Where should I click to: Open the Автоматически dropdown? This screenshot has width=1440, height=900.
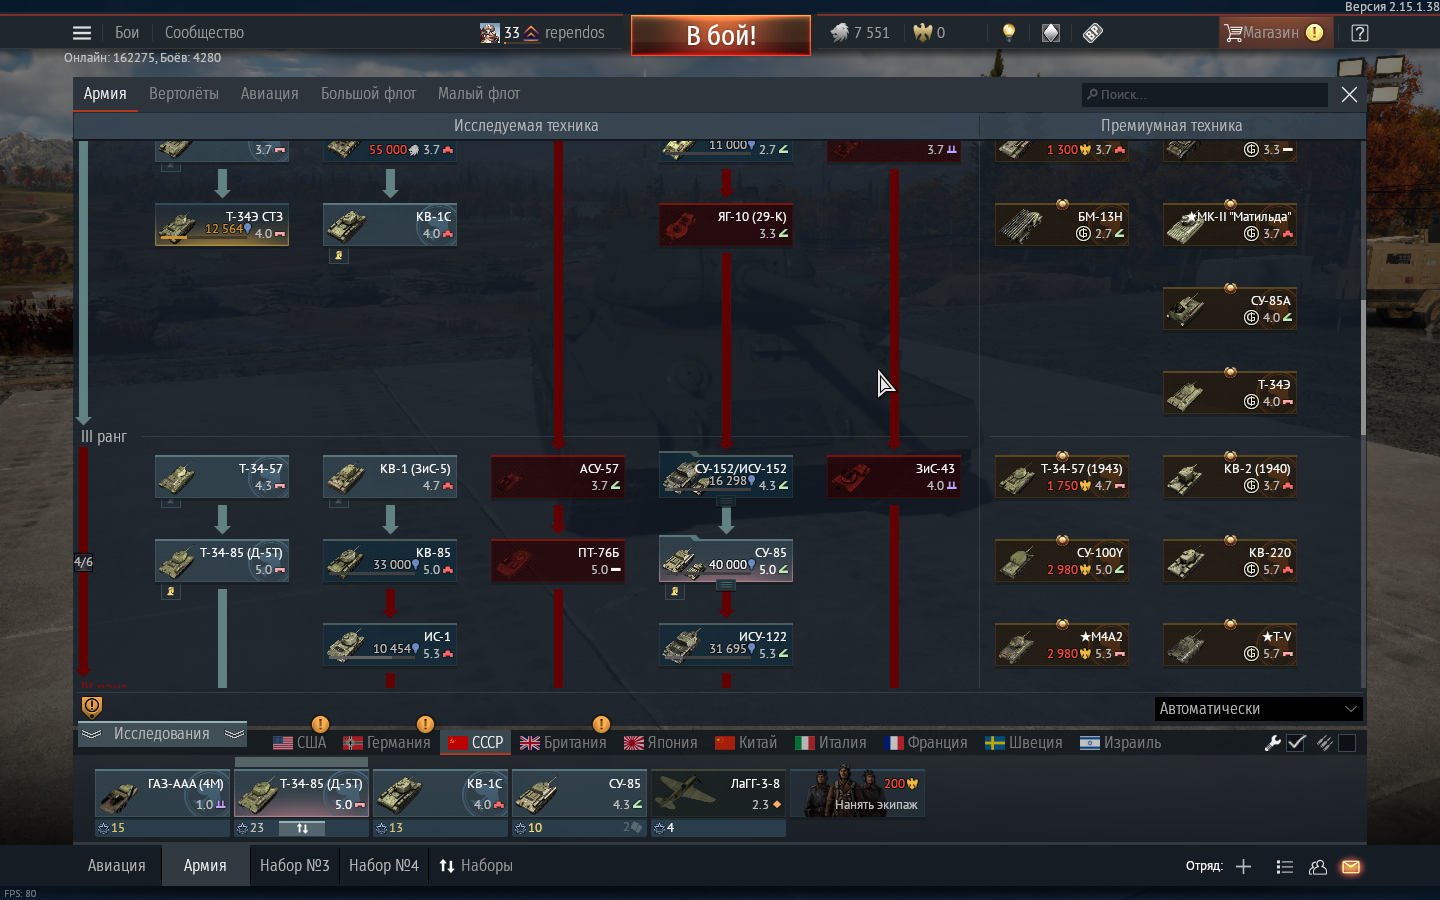(x=1259, y=709)
